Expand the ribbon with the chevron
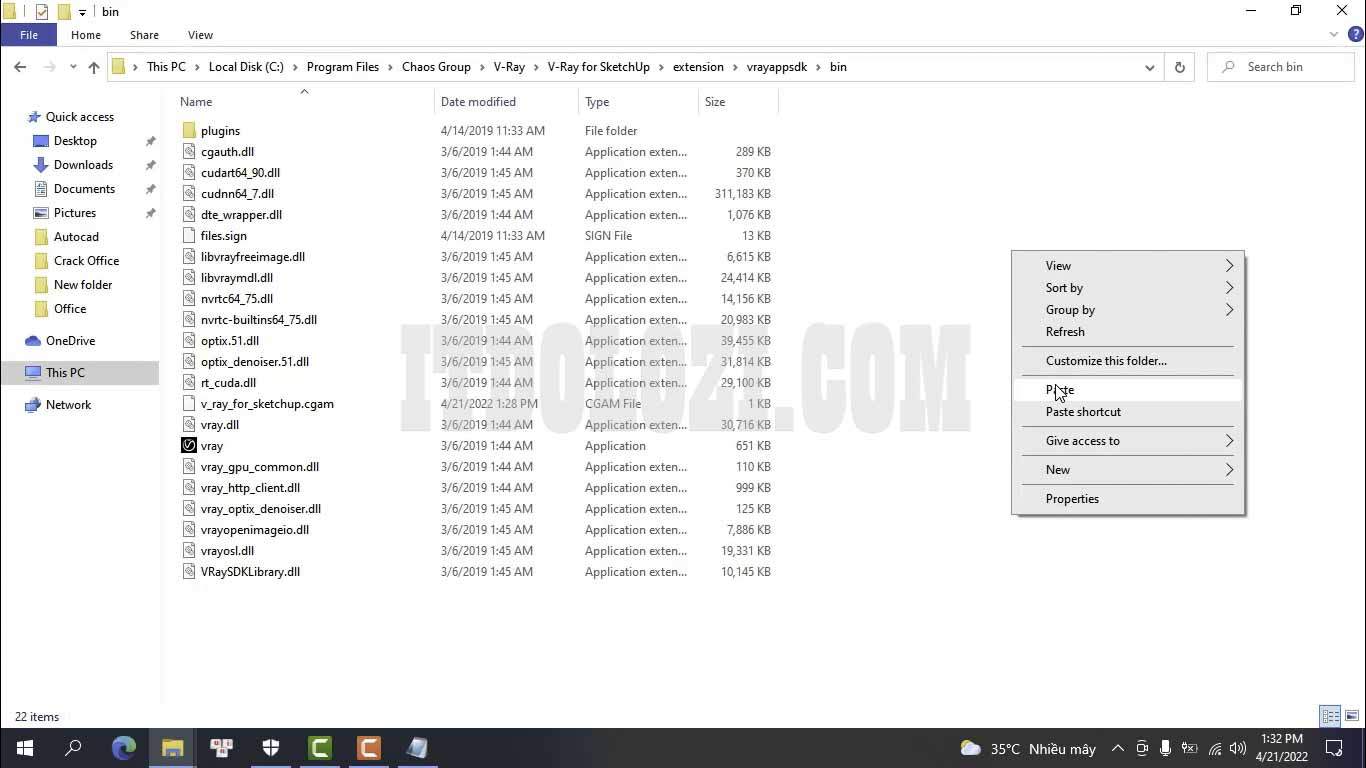 pos(1334,35)
